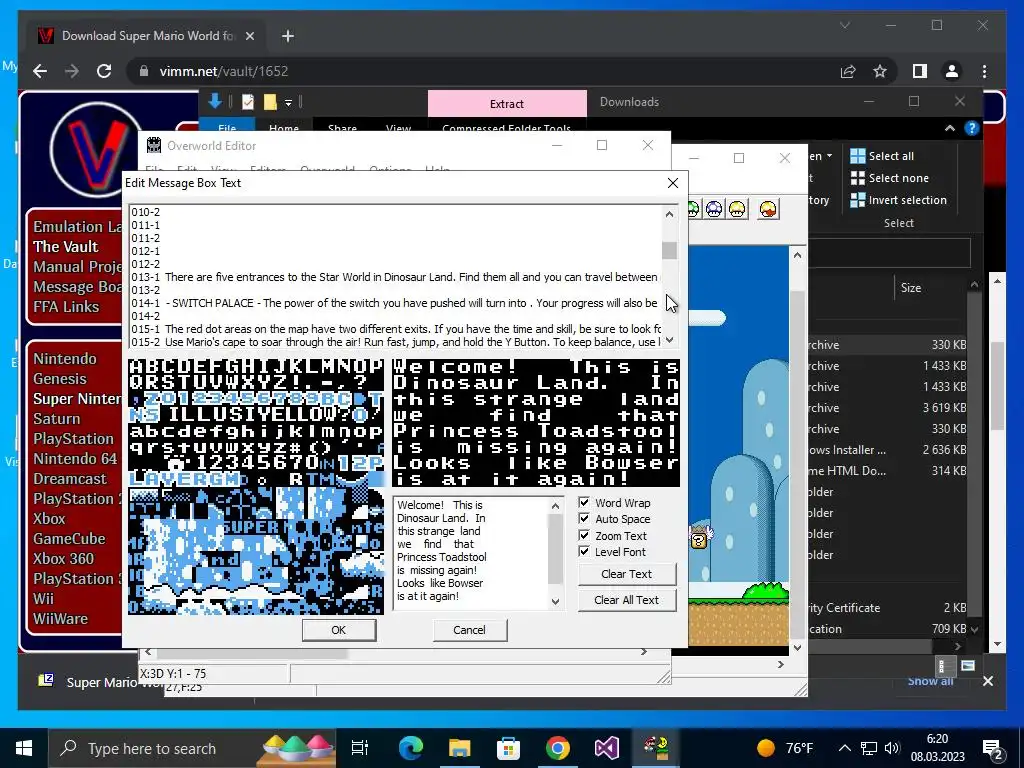Click inside the Welcome message text box
The height and width of the screenshot is (768, 1024).
(x=471, y=554)
